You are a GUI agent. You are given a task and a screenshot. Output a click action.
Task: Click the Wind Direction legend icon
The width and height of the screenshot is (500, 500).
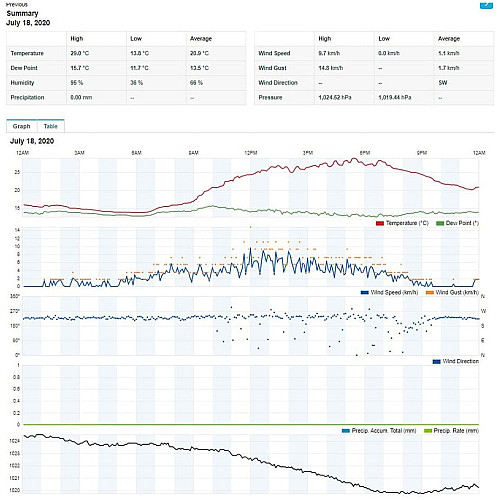tap(436, 362)
